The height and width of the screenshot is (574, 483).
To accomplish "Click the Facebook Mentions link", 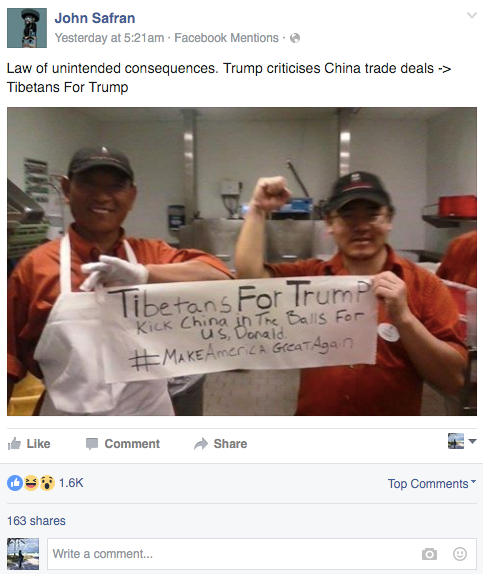I will point(226,38).
